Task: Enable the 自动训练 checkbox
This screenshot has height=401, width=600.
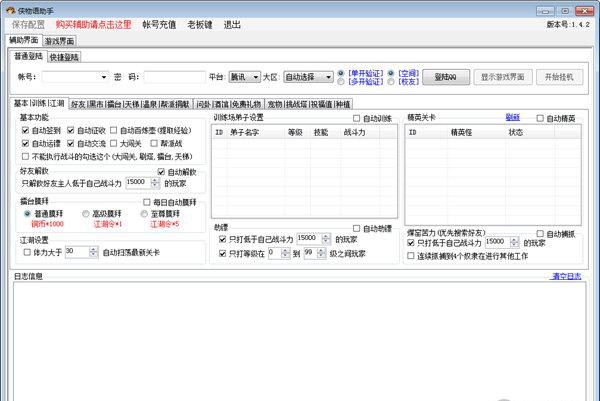Action: click(x=358, y=118)
